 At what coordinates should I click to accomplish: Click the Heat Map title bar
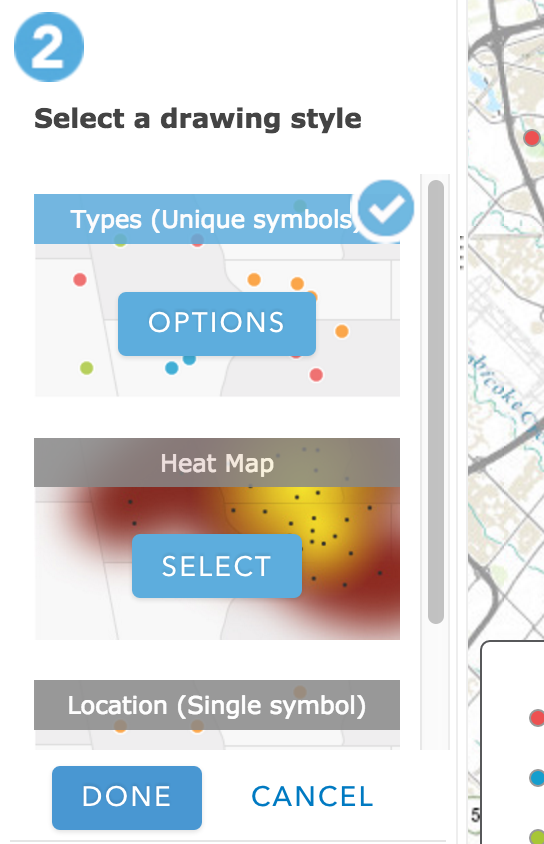pyautogui.click(x=217, y=463)
